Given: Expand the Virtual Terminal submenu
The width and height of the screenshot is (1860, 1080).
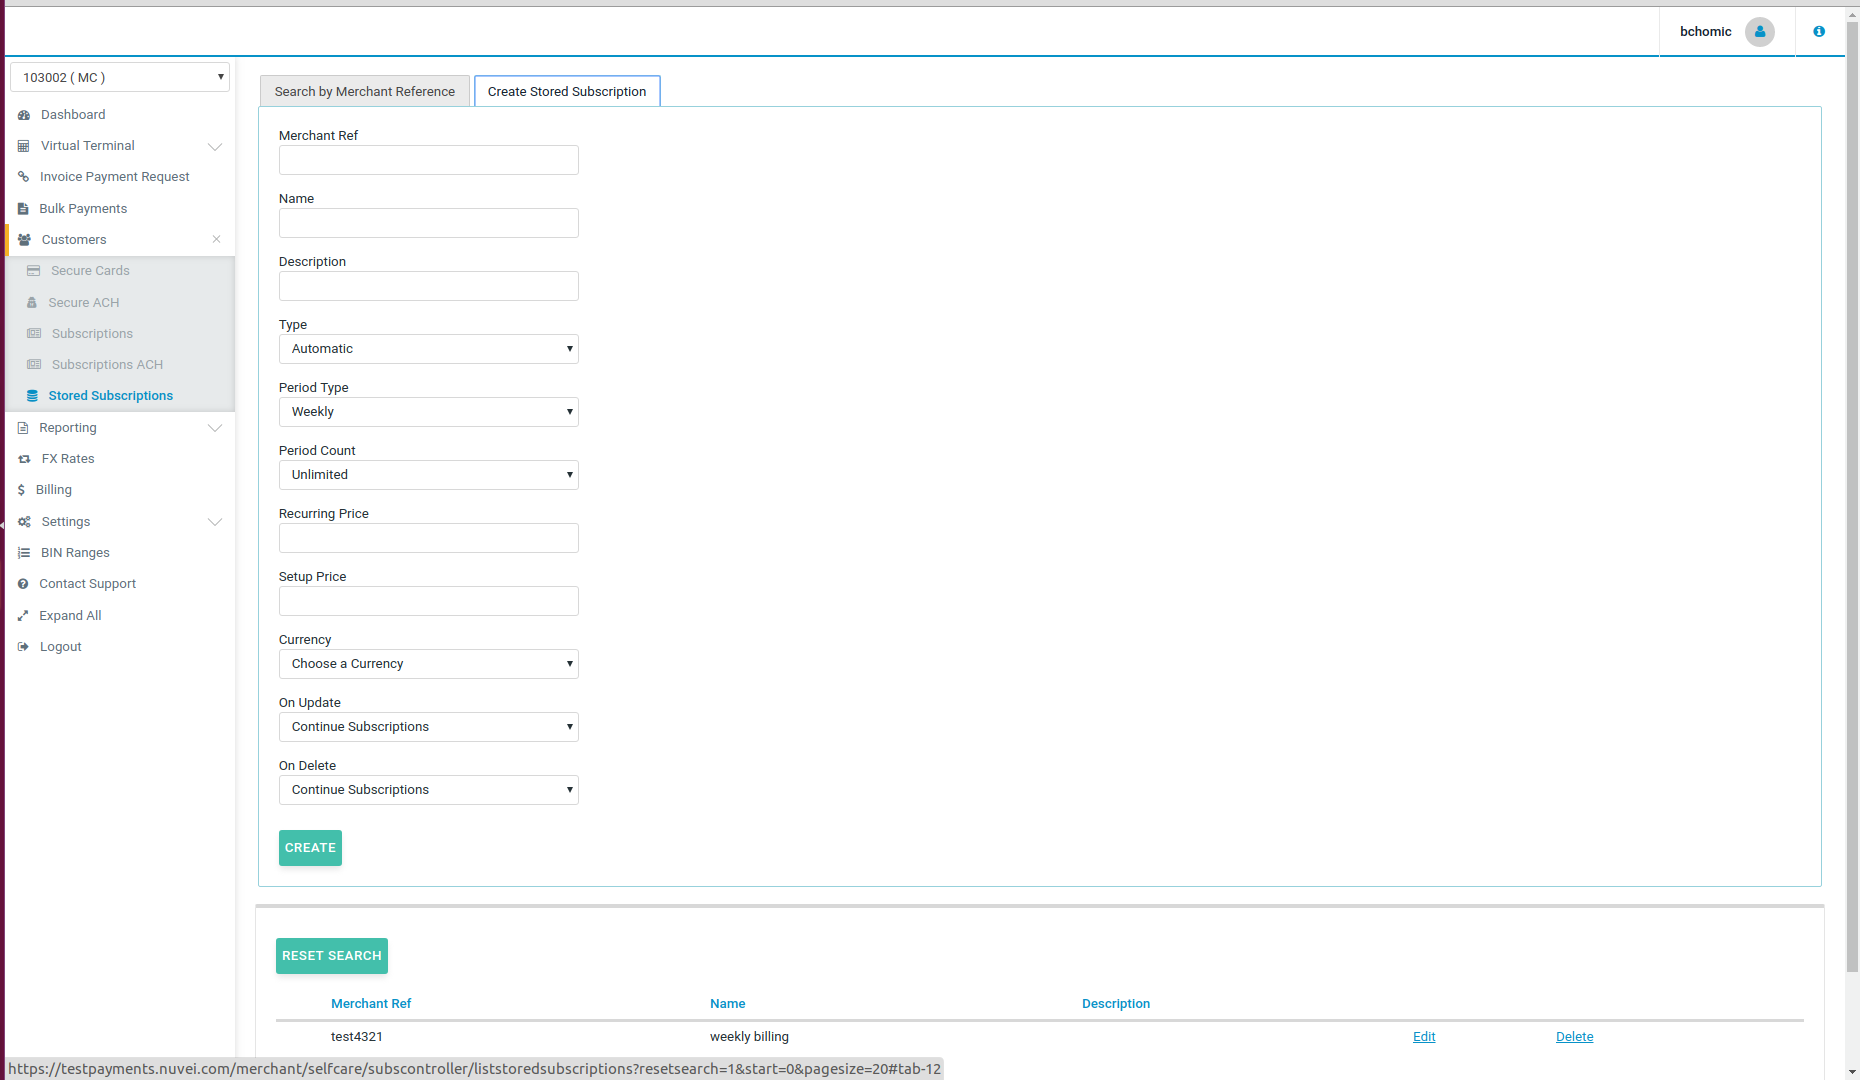Looking at the screenshot, I should pyautogui.click(x=215, y=147).
